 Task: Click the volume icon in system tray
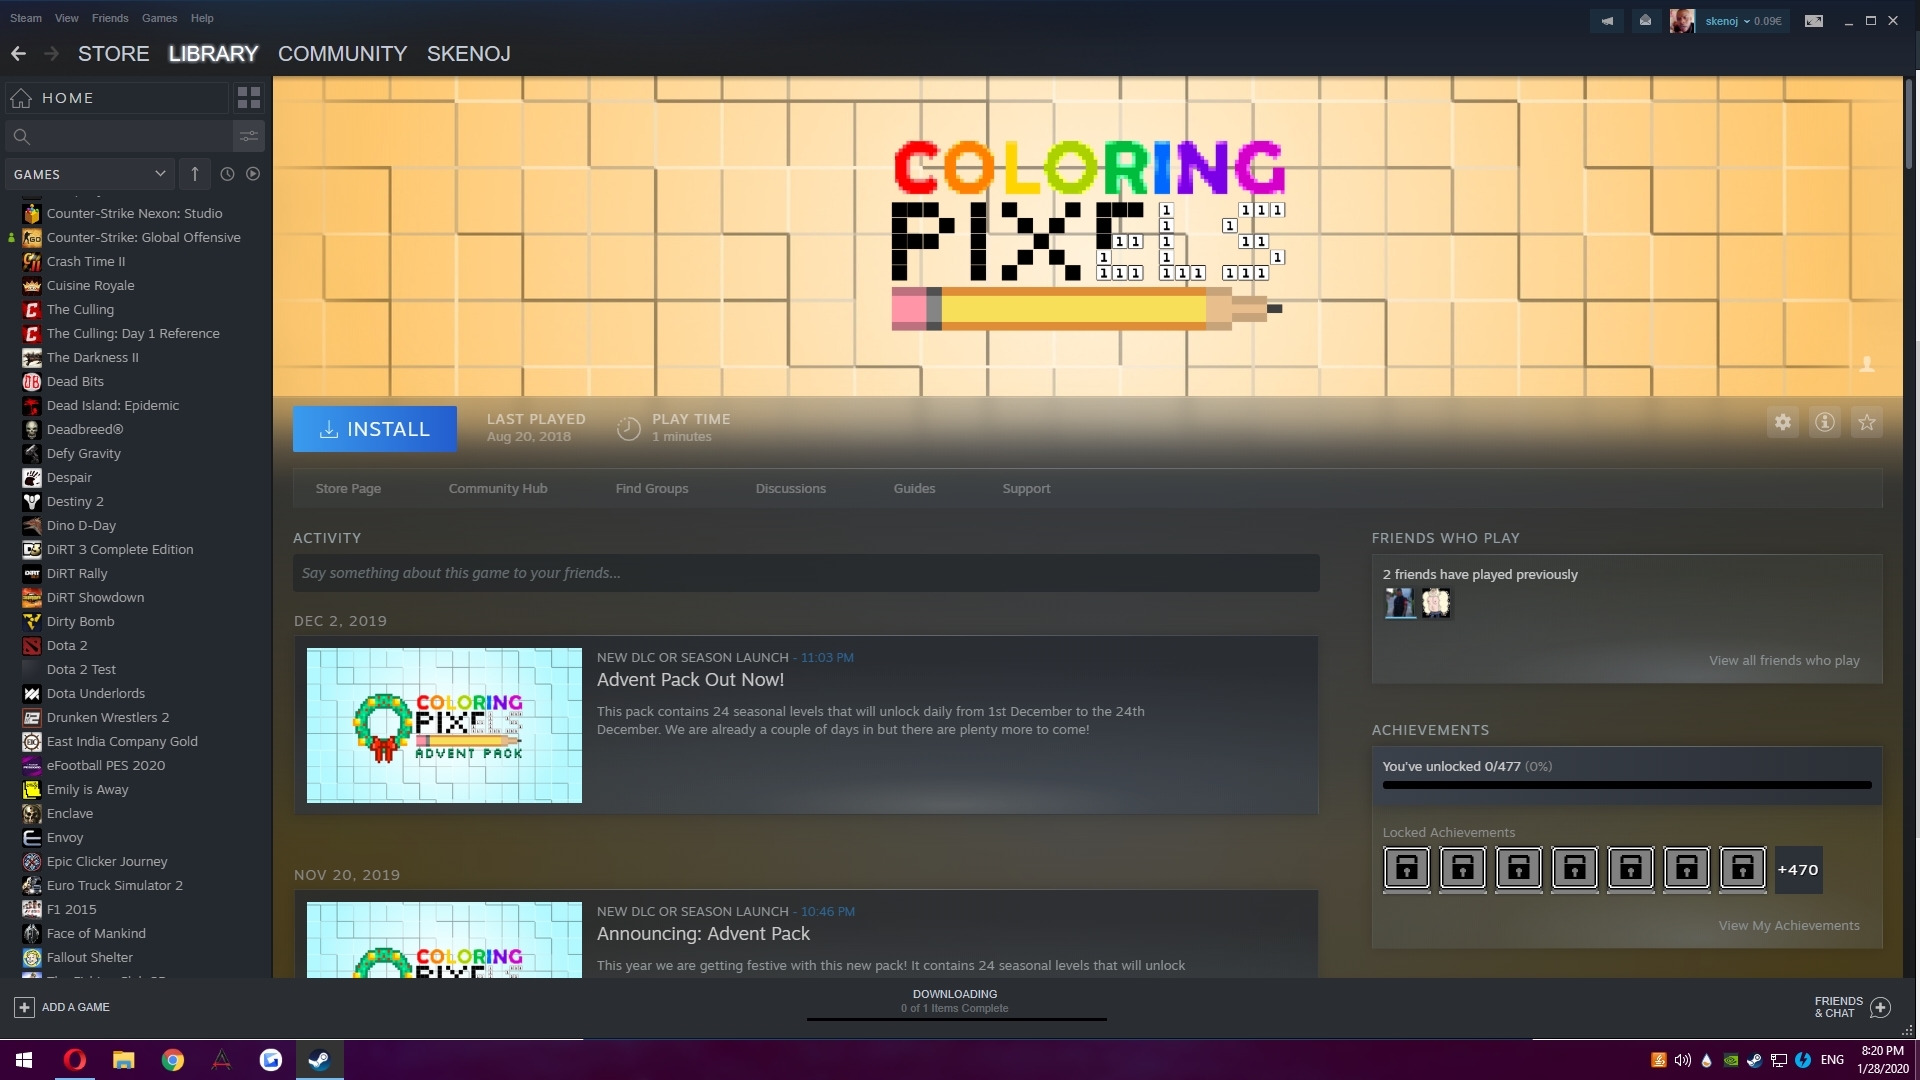click(1683, 1060)
